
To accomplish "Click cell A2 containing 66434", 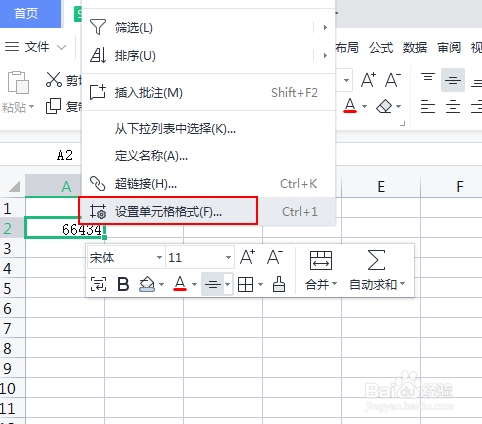I will (65, 228).
